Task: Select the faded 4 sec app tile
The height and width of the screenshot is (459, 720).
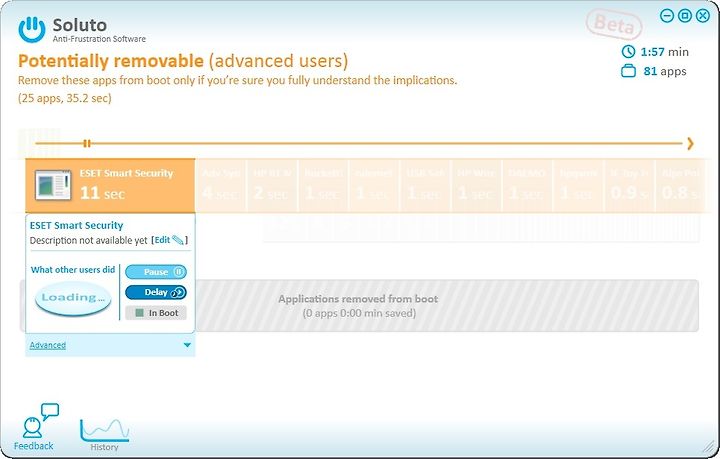Action: [x=221, y=185]
